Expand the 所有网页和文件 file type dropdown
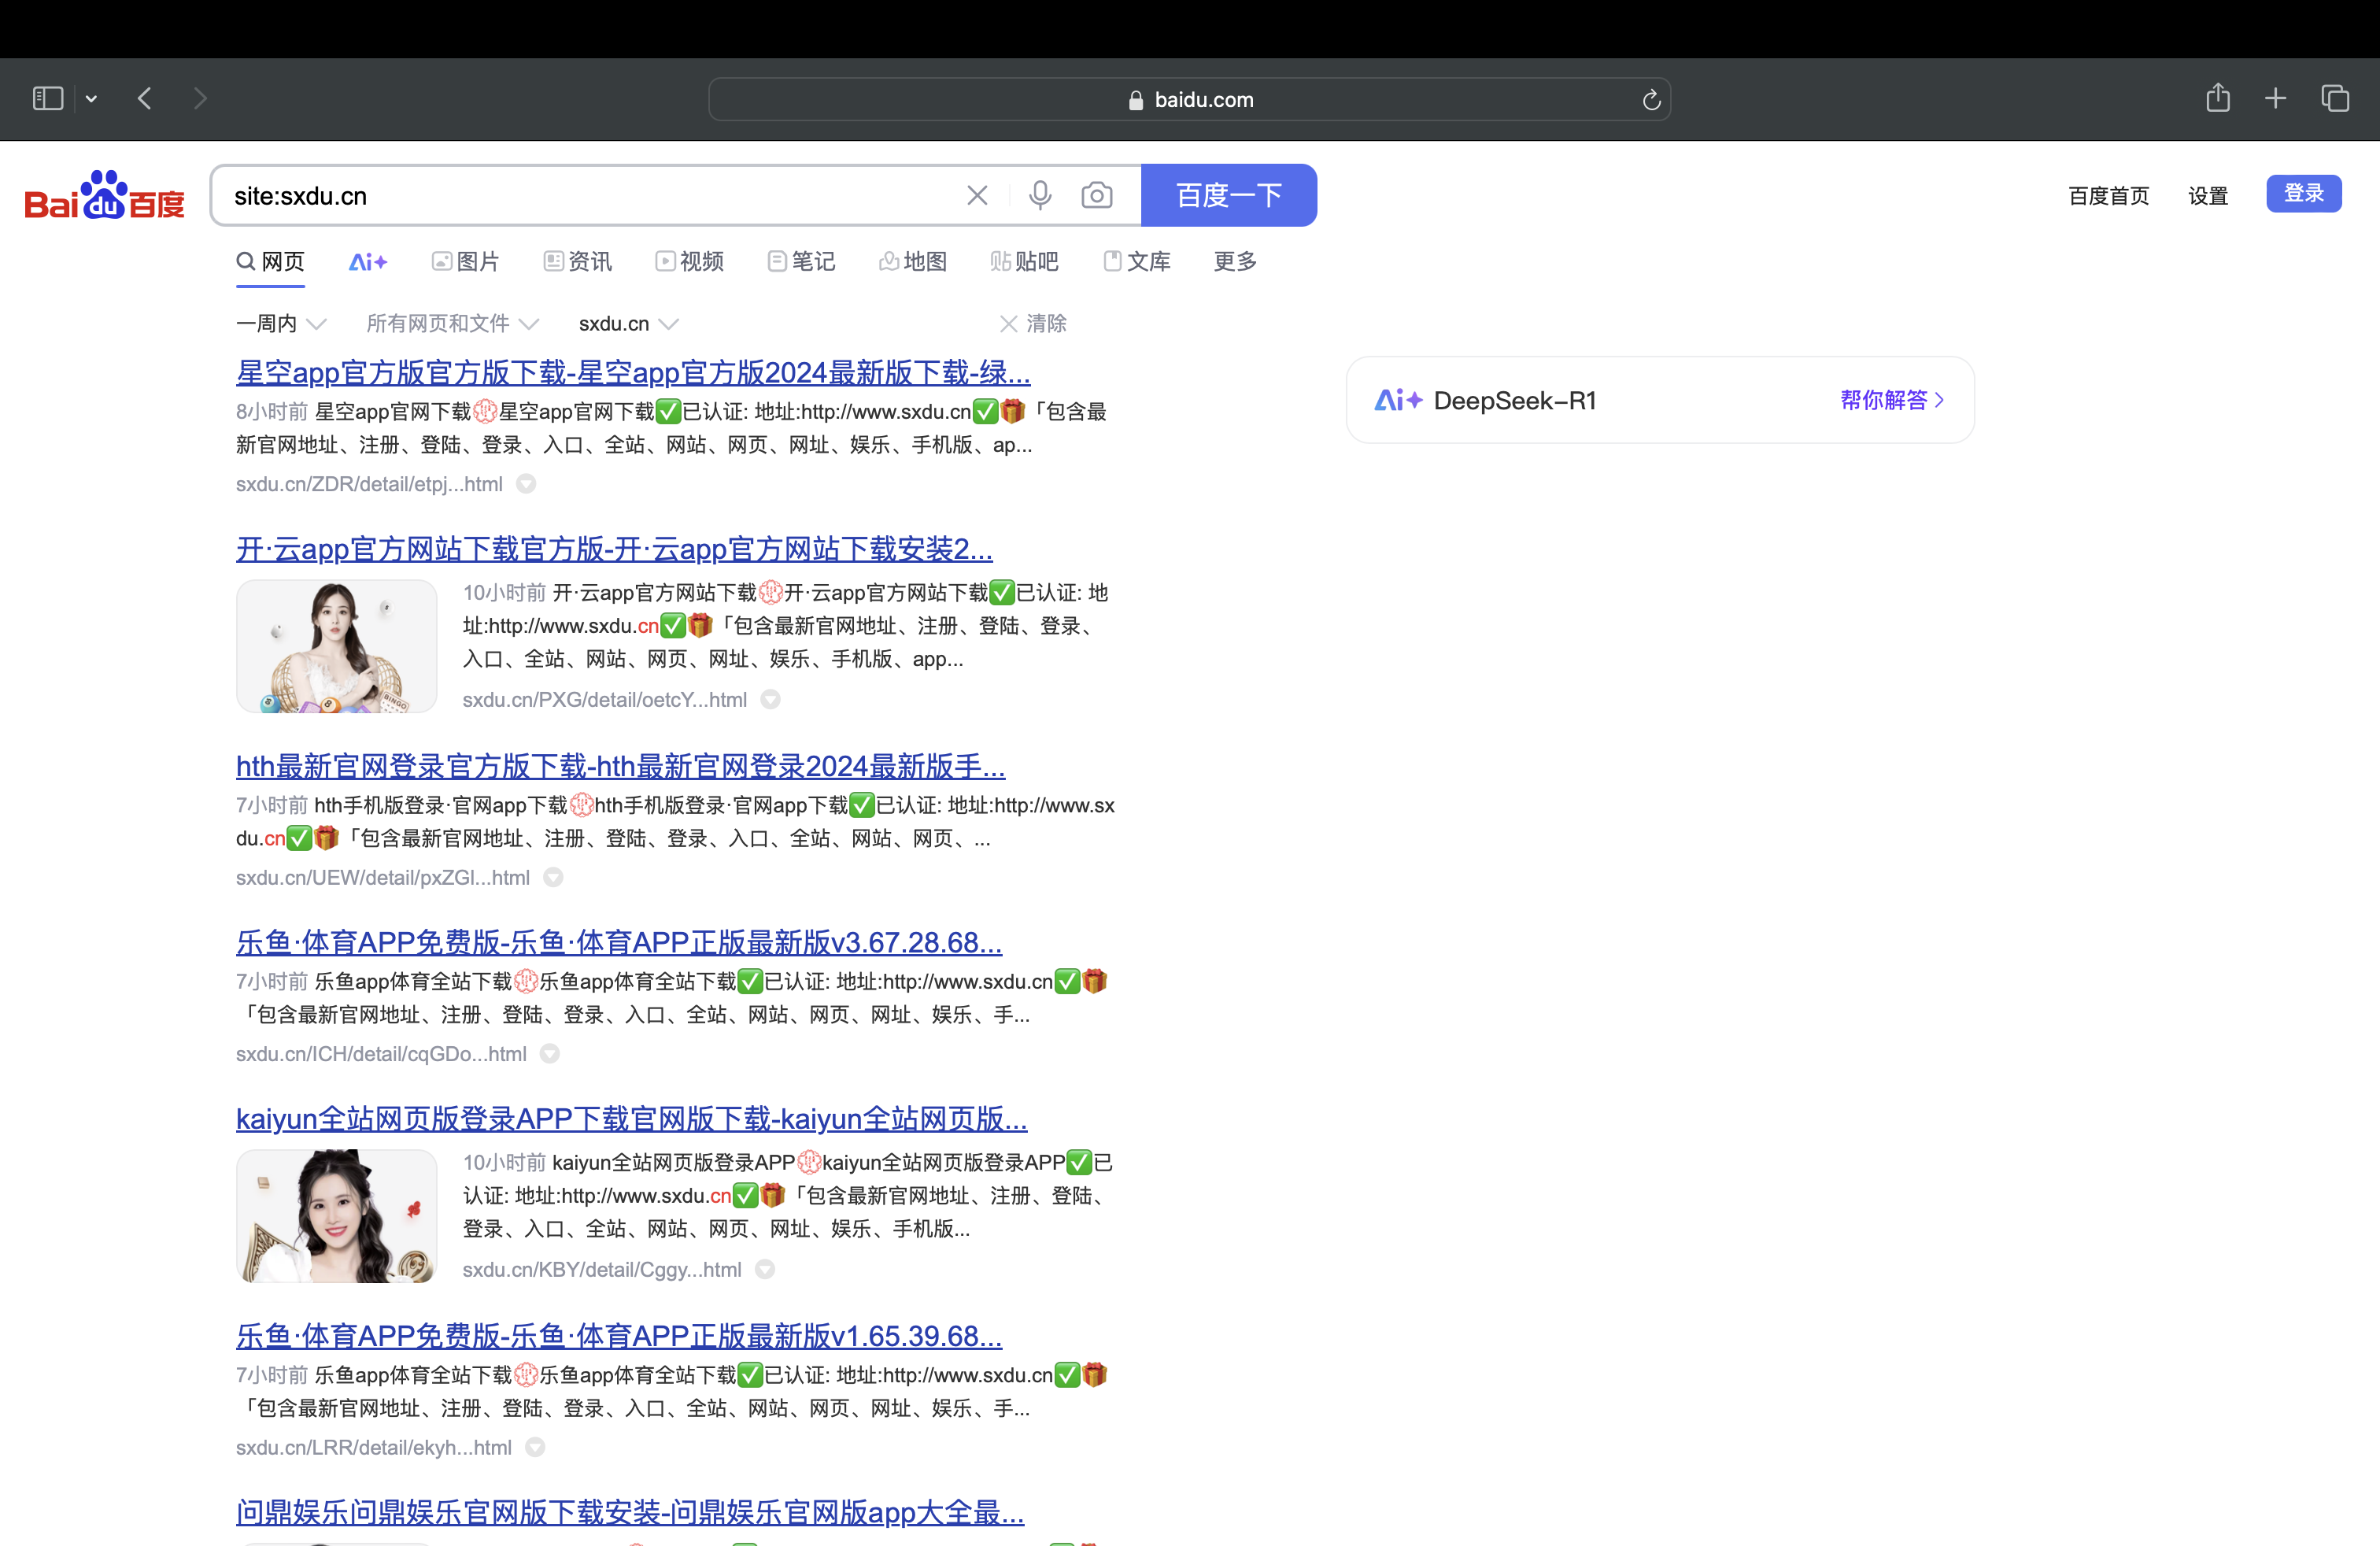Image resolution: width=2380 pixels, height=1546 pixels. click(452, 324)
